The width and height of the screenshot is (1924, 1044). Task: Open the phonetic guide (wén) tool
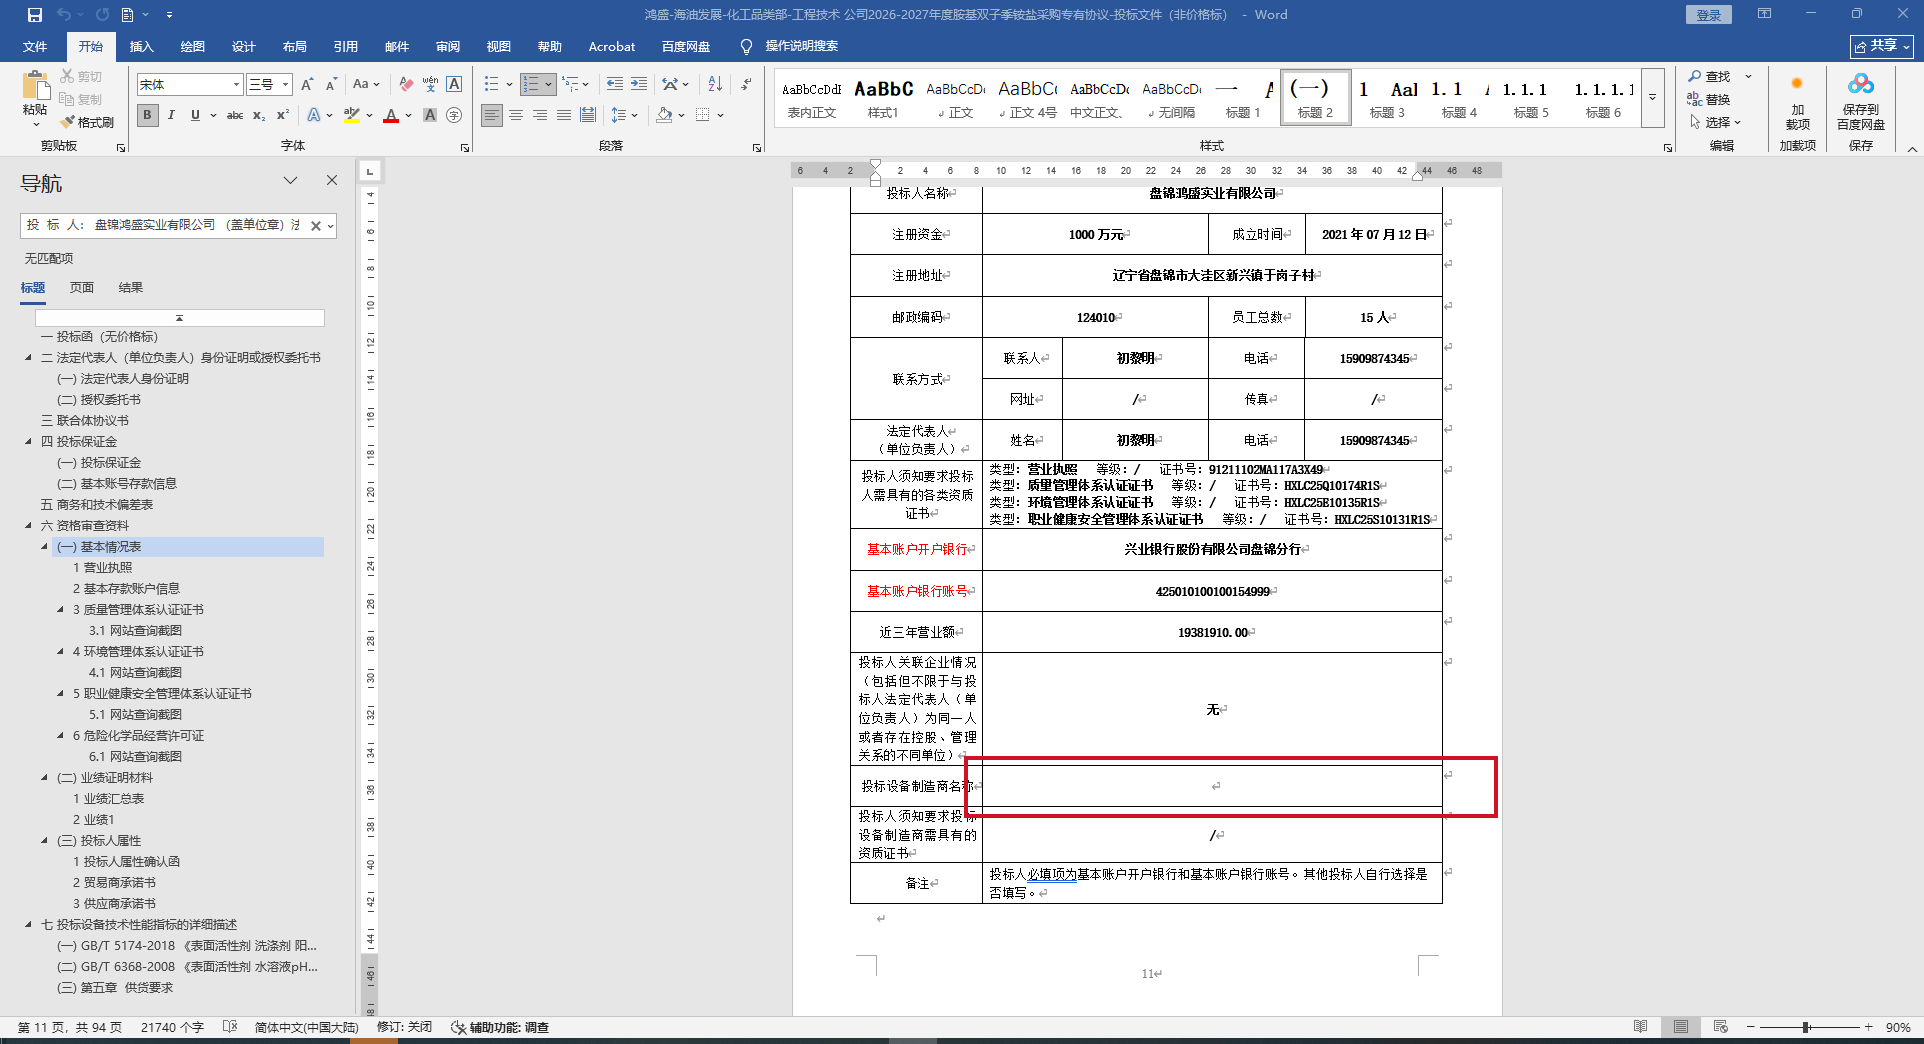coord(430,85)
